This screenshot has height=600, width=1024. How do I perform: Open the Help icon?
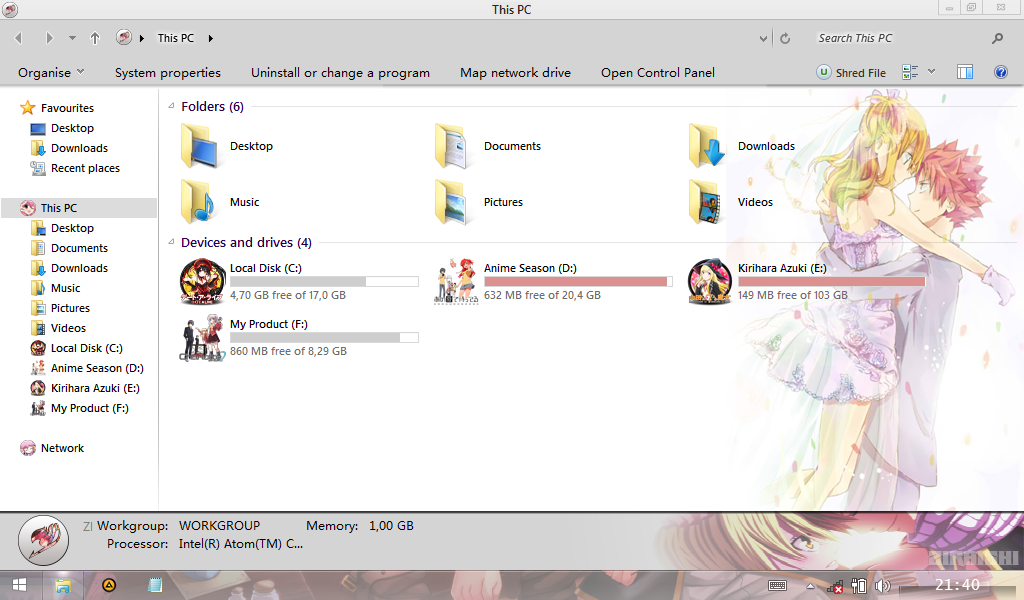pyautogui.click(x=1000, y=72)
